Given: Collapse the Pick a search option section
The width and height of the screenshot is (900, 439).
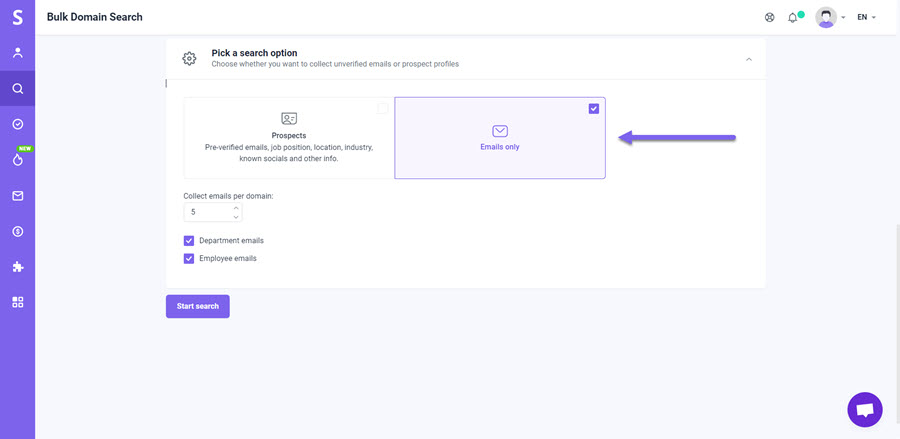Looking at the screenshot, I should [748, 59].
